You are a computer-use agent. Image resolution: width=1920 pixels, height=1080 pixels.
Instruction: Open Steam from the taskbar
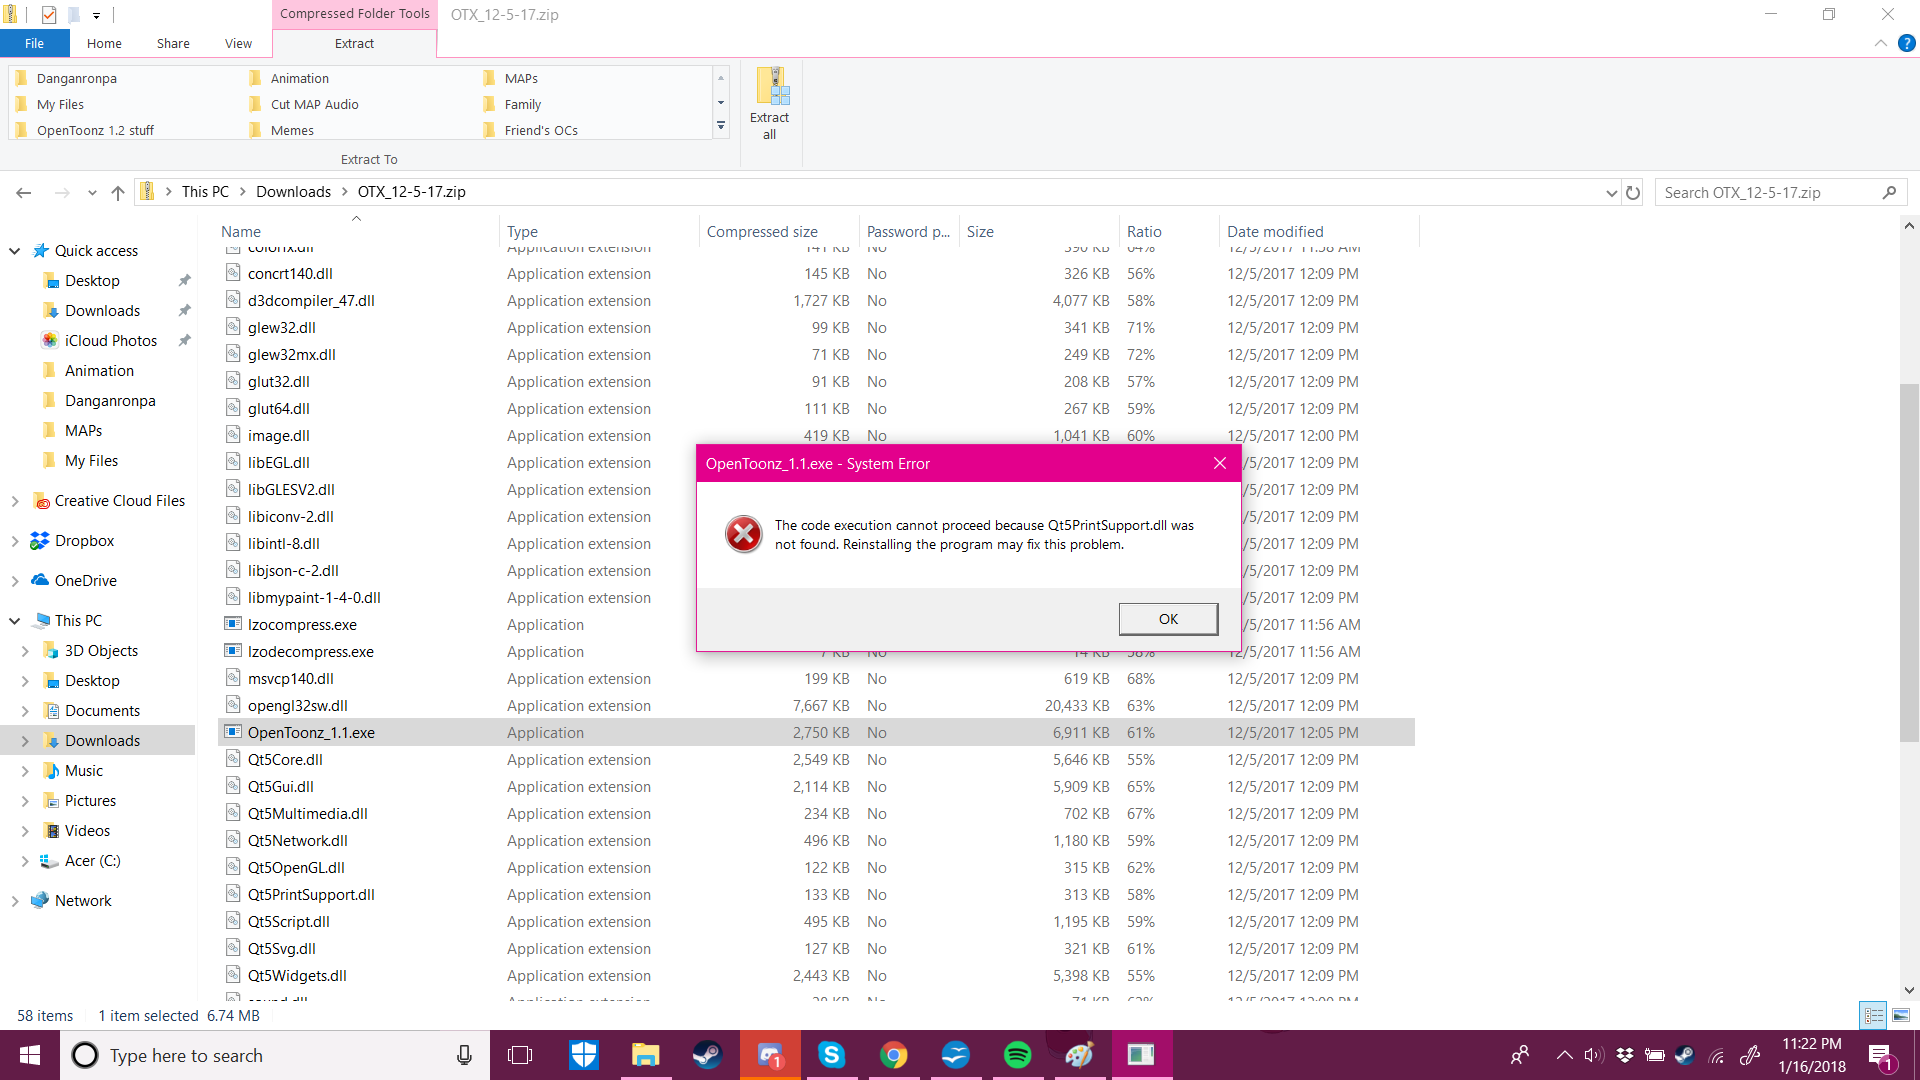pos(707,1055)
